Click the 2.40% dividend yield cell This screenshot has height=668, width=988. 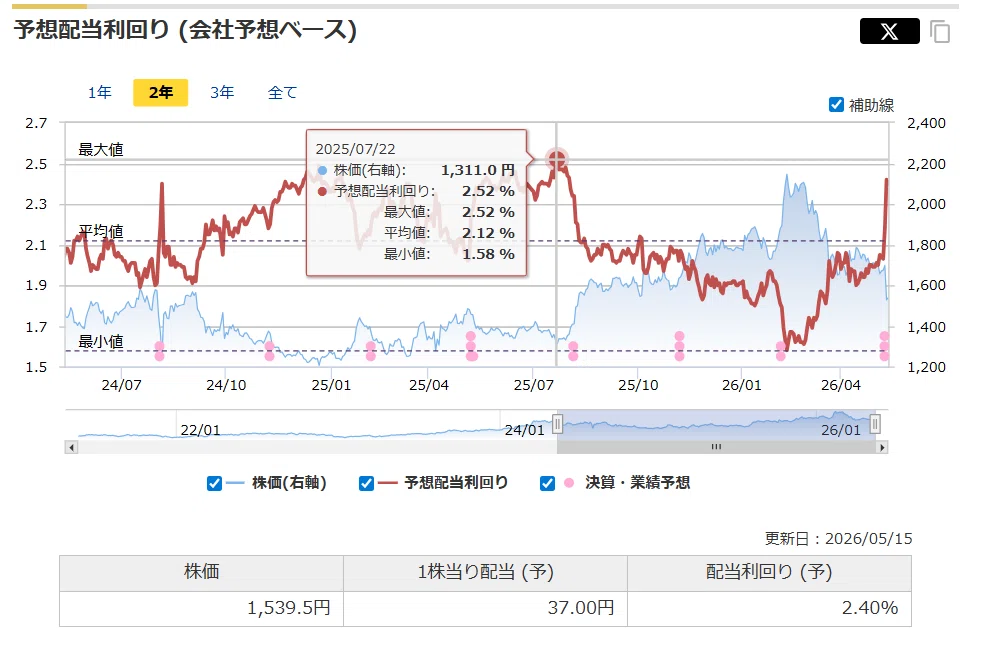pos(769,608)
